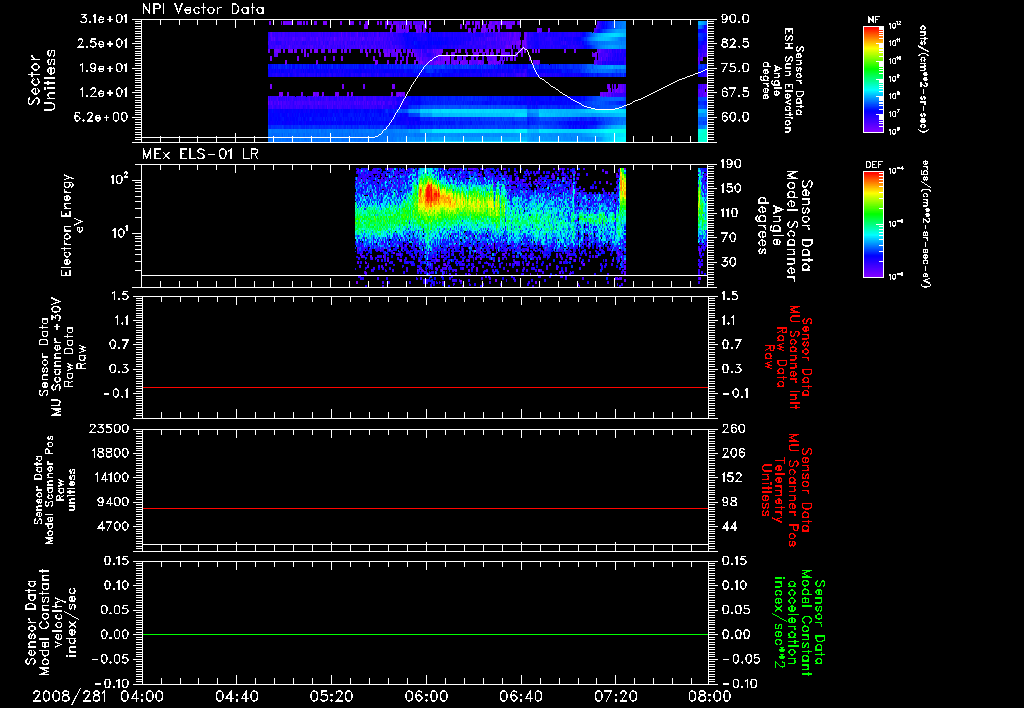
Task: Click the "82.5" sun elevation tick
Action: 735,43
